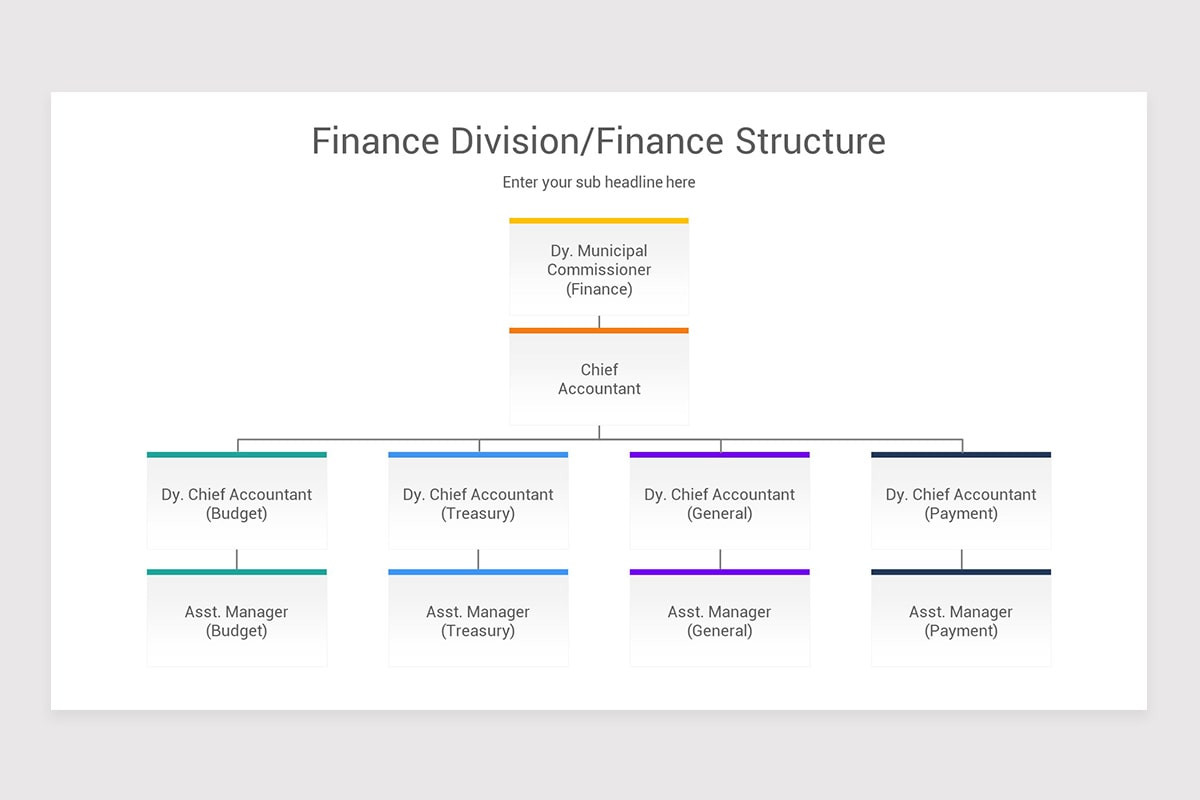Select the Asst. Manager (Payment) box
Viewport: 1200px width, 800px height.
coord(961,619)
